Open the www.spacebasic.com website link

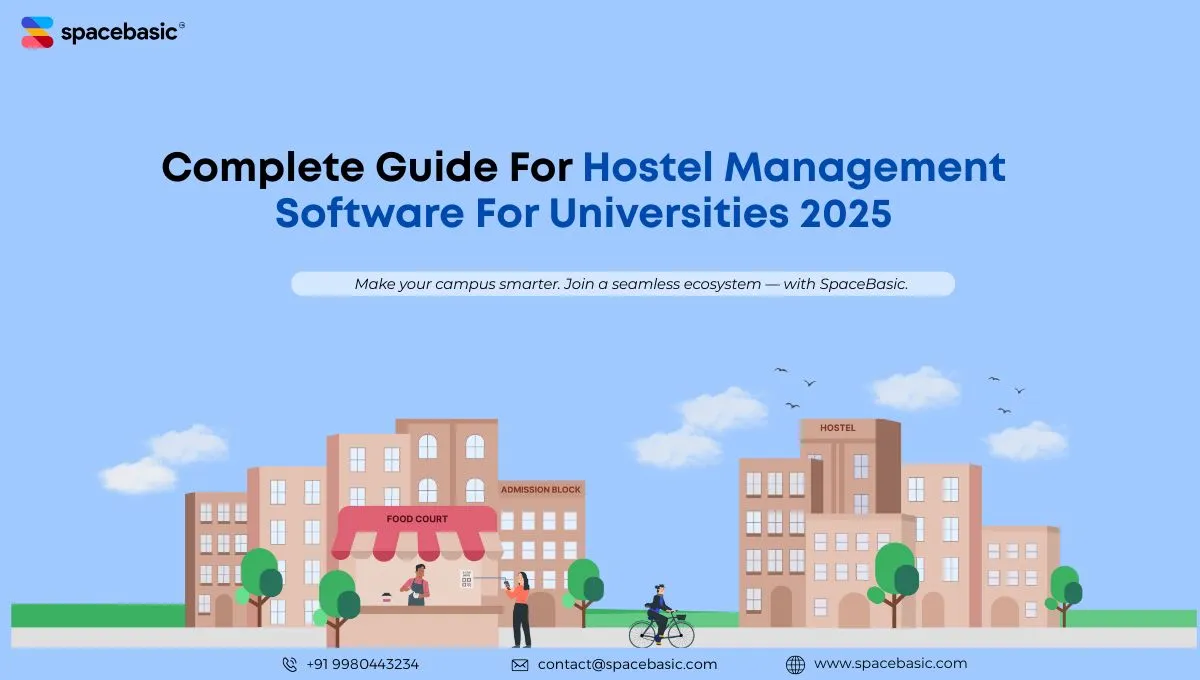tap(890, 663)
